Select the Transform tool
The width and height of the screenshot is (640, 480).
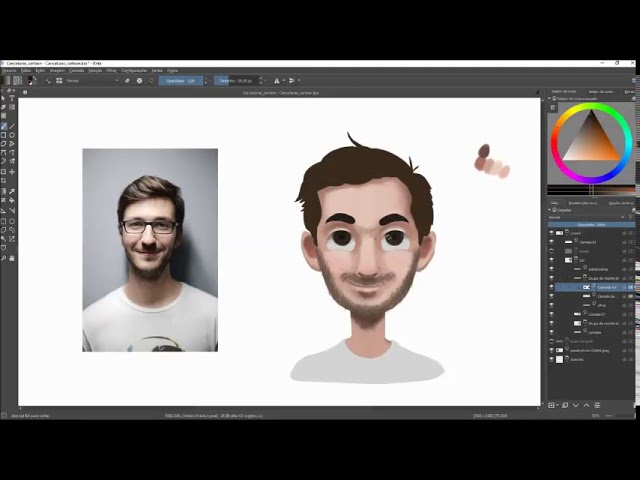(3, 172)
